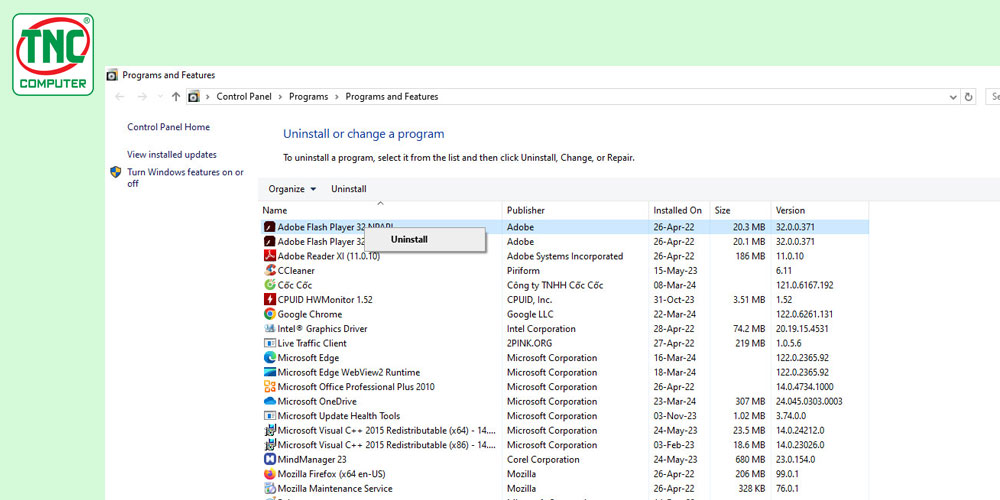Click the Back navigation arrow
Viewport: 1000px width, 500px height.
pos(119,97)
